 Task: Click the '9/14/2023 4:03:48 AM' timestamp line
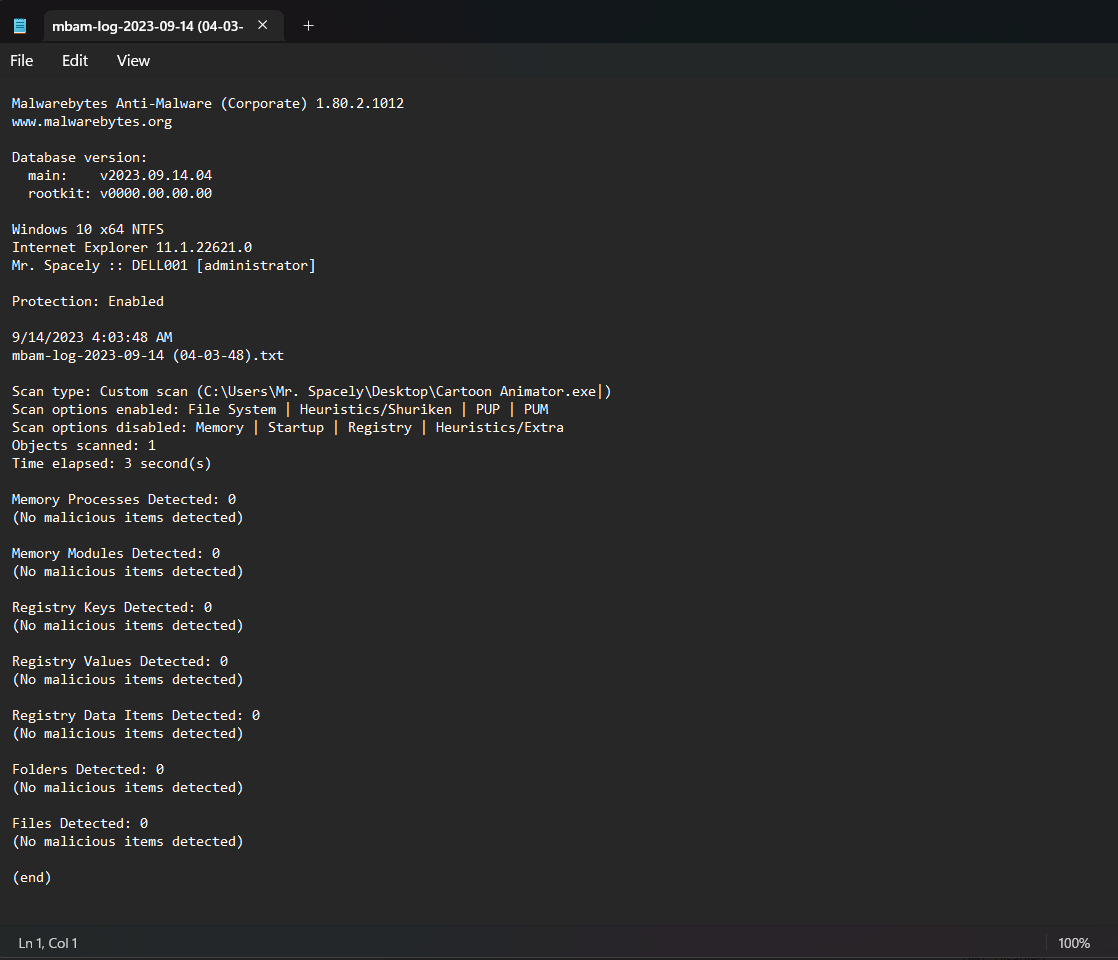pyautogui.click(x=92, y=337)
